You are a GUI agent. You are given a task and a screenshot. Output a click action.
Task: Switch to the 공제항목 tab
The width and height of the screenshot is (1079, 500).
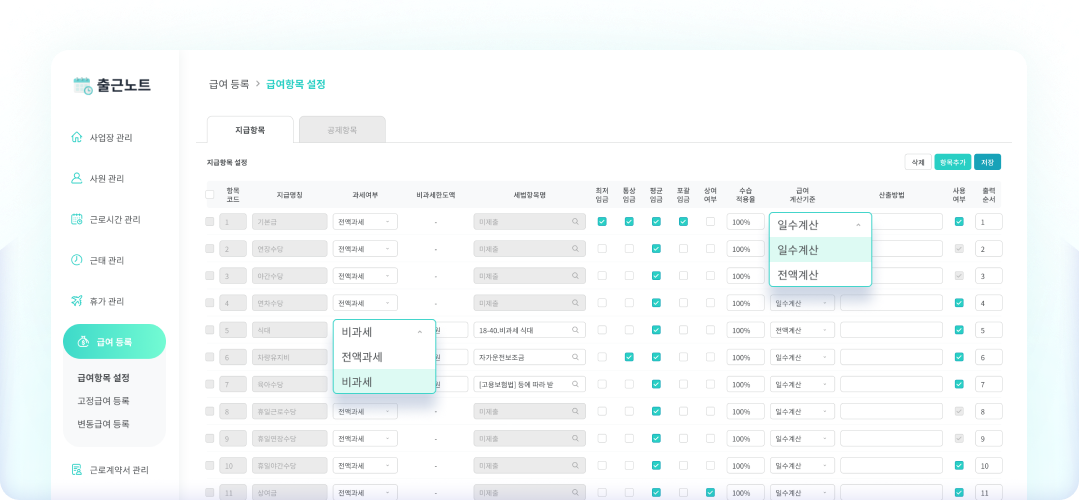342,130
